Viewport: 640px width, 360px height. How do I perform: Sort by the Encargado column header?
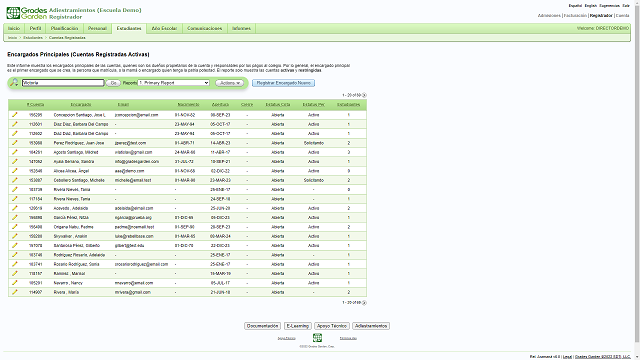pos(81,104)
